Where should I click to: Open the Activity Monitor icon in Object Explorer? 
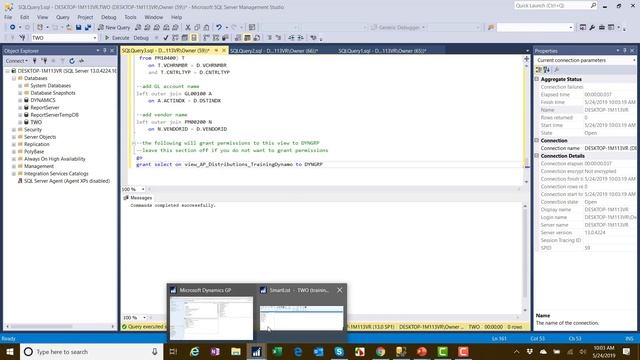[82, 61]
